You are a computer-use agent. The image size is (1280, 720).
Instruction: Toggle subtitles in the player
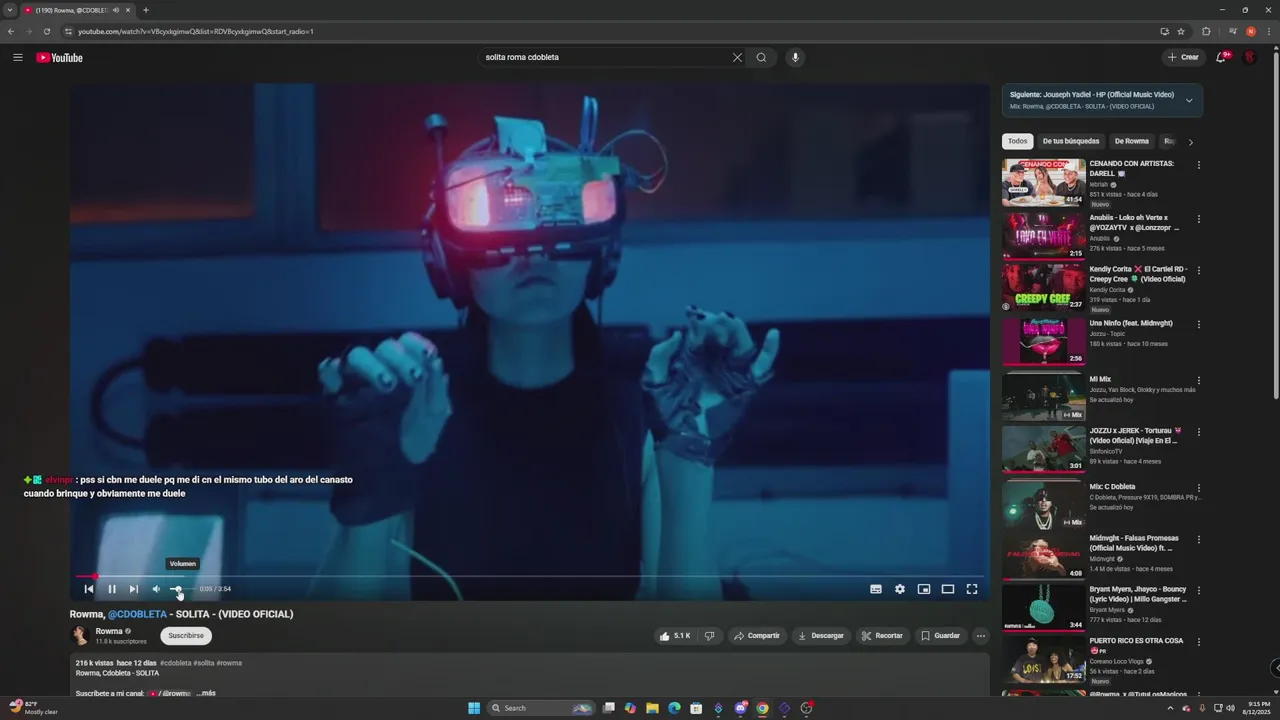[876, 589]
